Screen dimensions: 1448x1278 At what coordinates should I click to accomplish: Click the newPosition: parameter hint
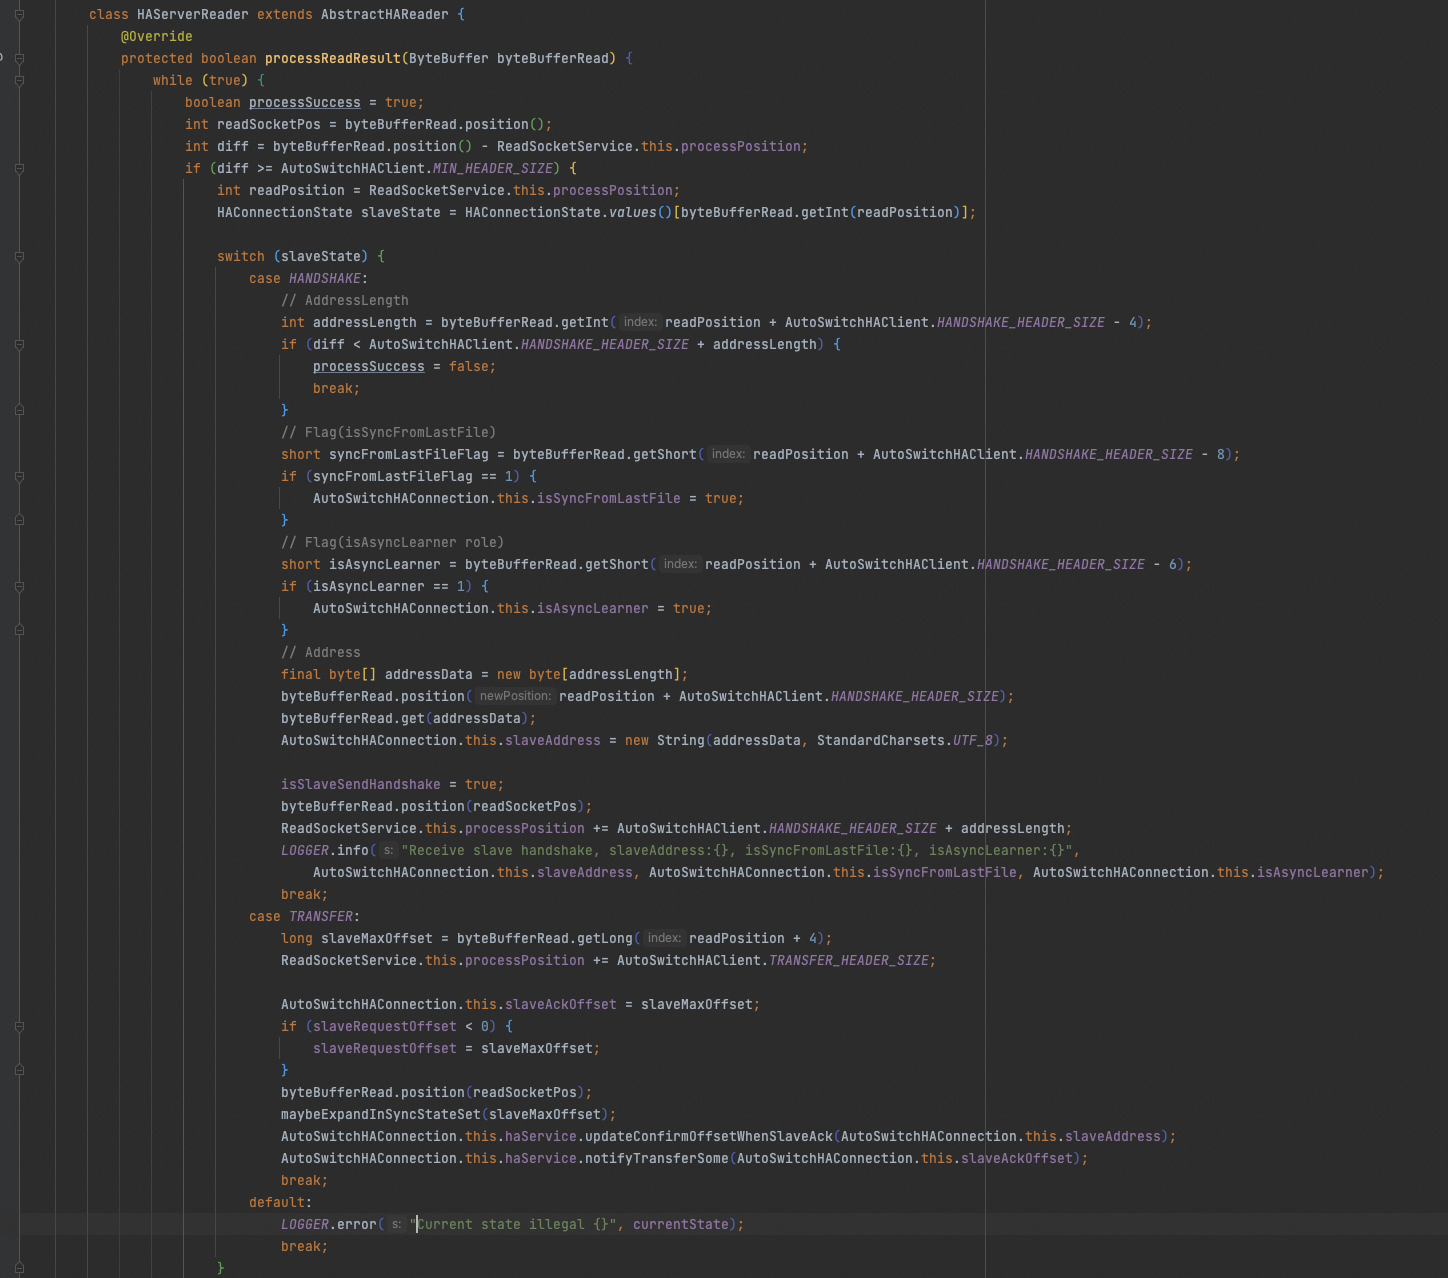[515, 697]
